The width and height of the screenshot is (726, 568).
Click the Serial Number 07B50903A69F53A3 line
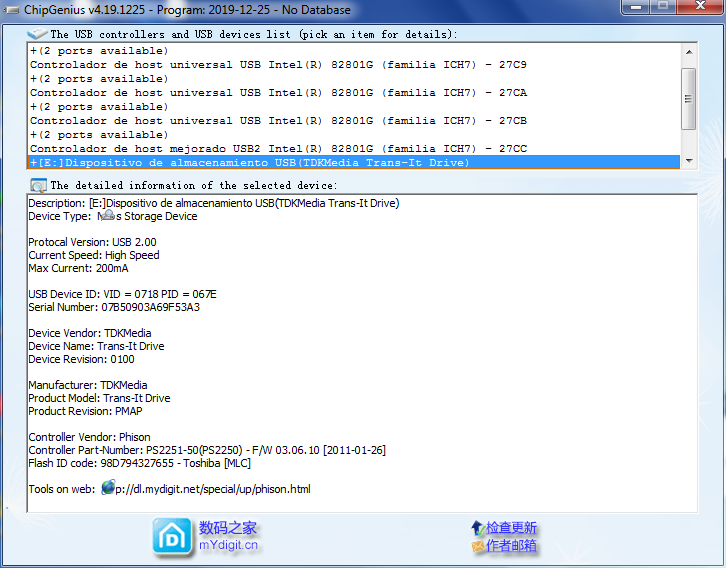pyautogui.click(x=114, y=307)
